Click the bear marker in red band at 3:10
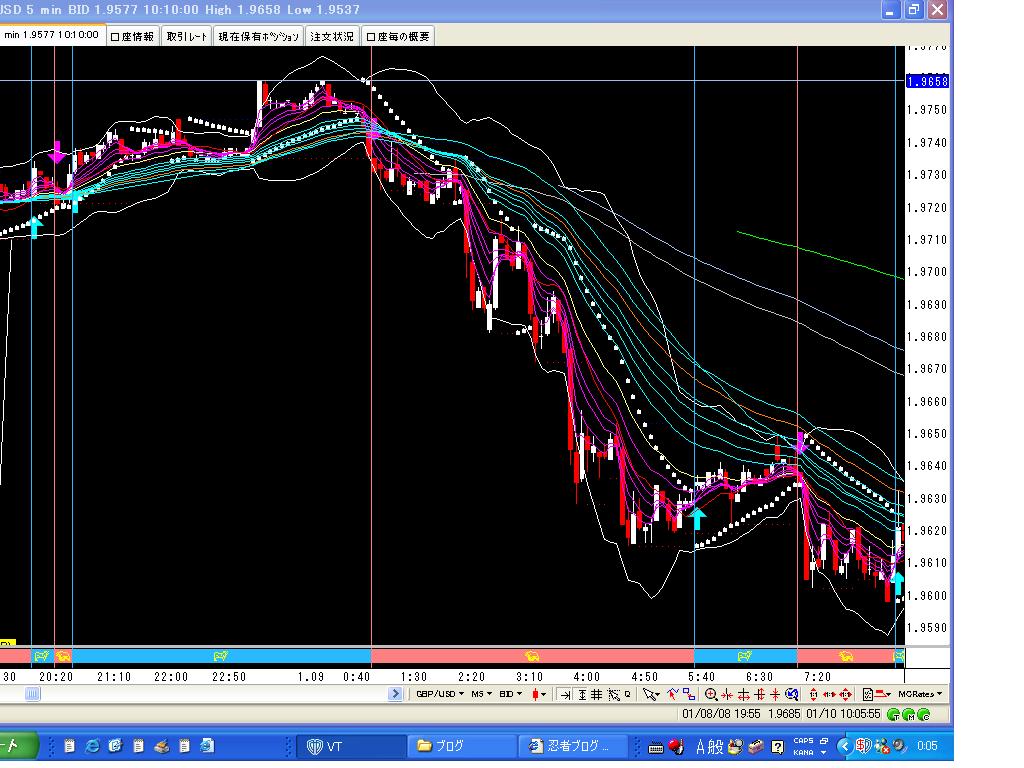 click(532, 656)
